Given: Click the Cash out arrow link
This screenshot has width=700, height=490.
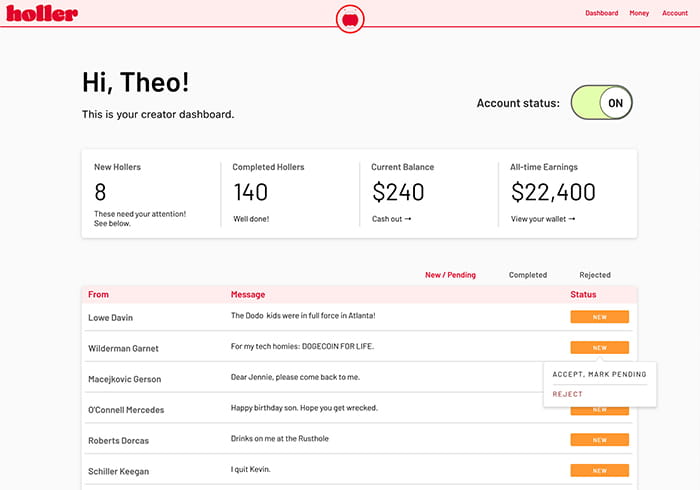Looking at the screenshot, I should tap(391, 219).
